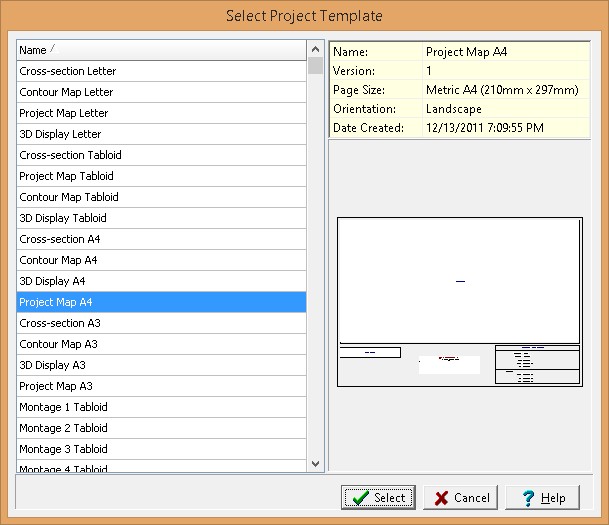The width and height of the screenshot is (609, 525).
Task: Choose Montage 3 Tabloid from list
Action: tap(64, 449)
